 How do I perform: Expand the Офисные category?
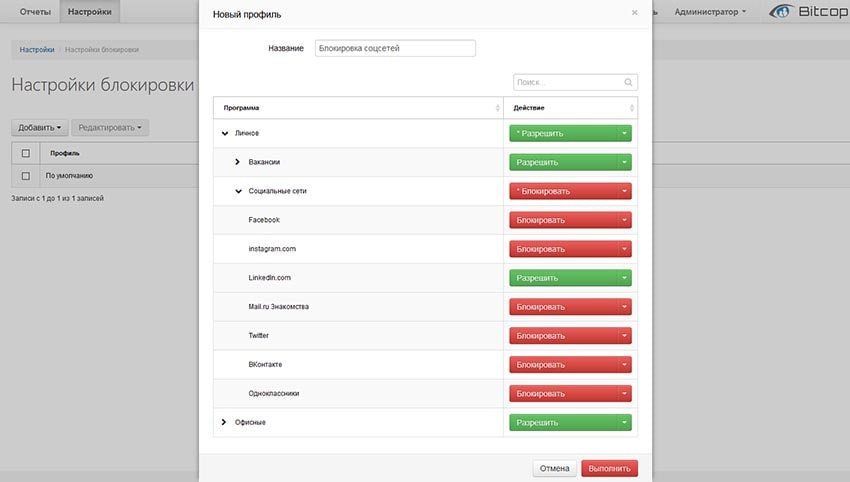click(x=223, y=422)
